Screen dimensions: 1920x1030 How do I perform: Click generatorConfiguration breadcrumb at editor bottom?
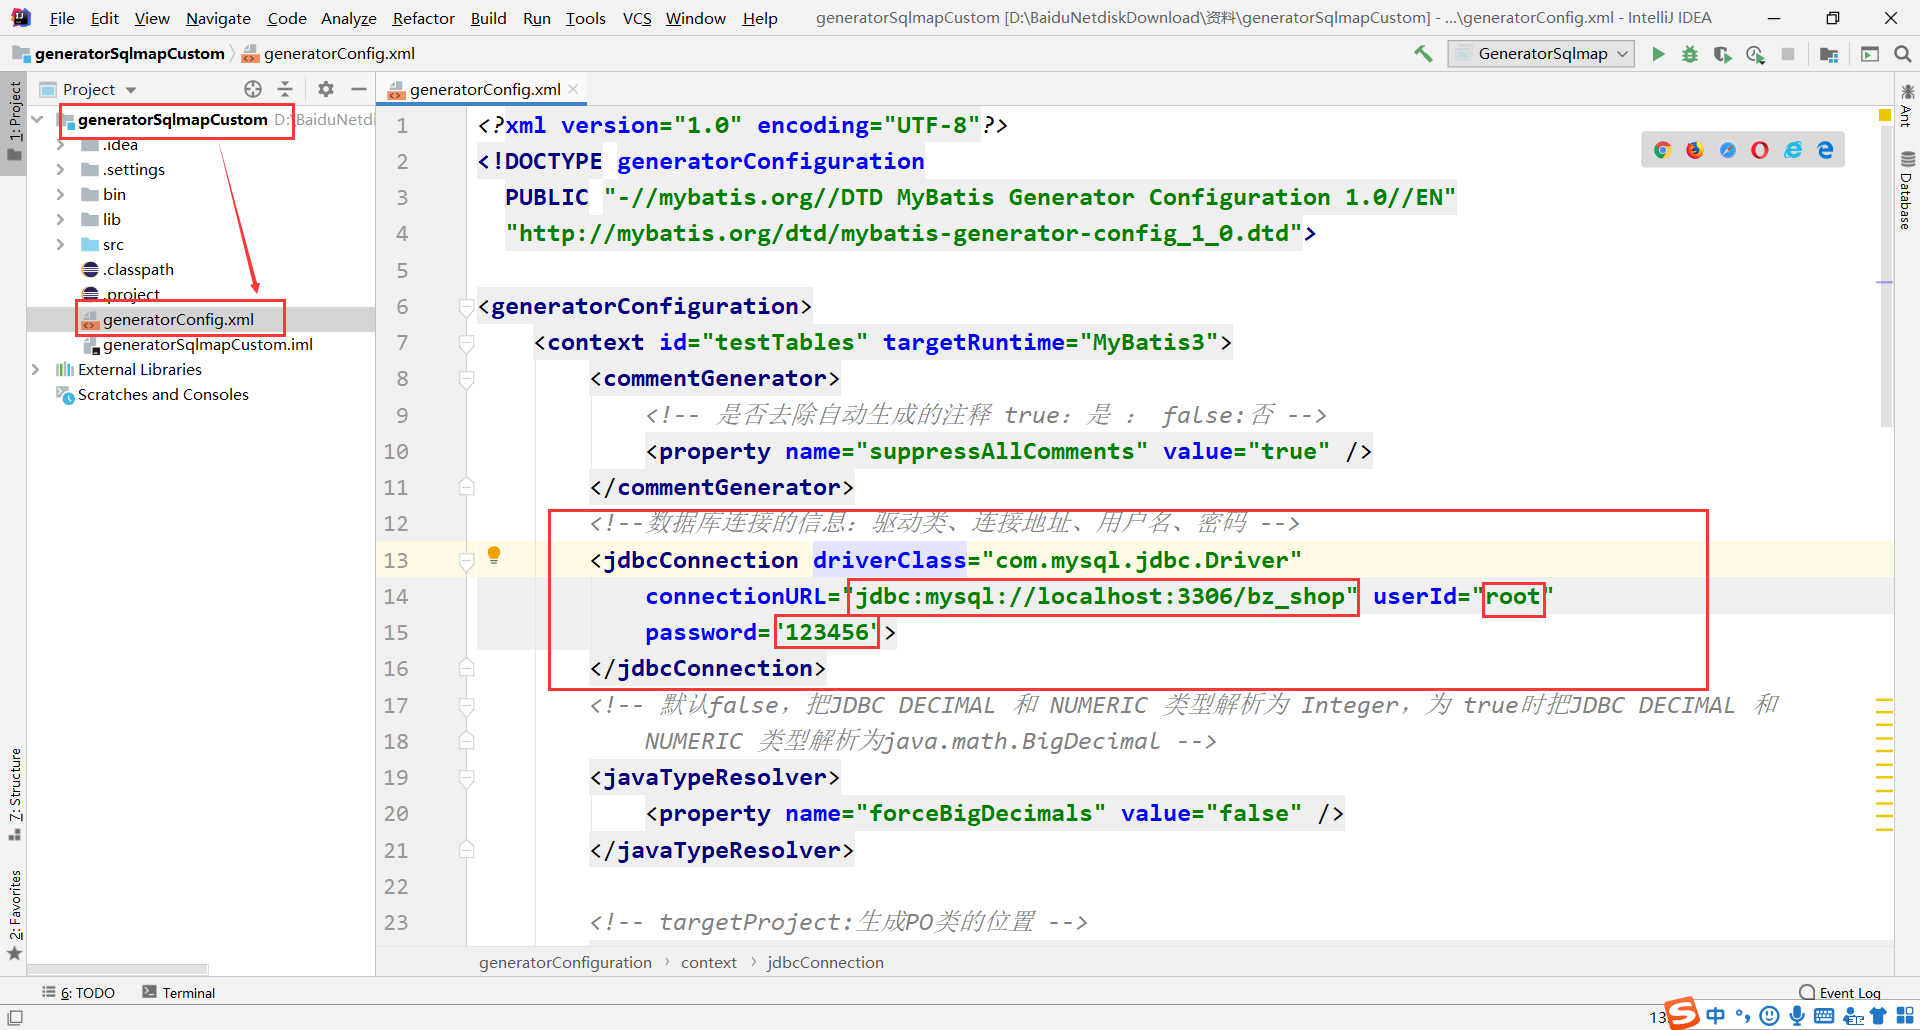[565, 962]
